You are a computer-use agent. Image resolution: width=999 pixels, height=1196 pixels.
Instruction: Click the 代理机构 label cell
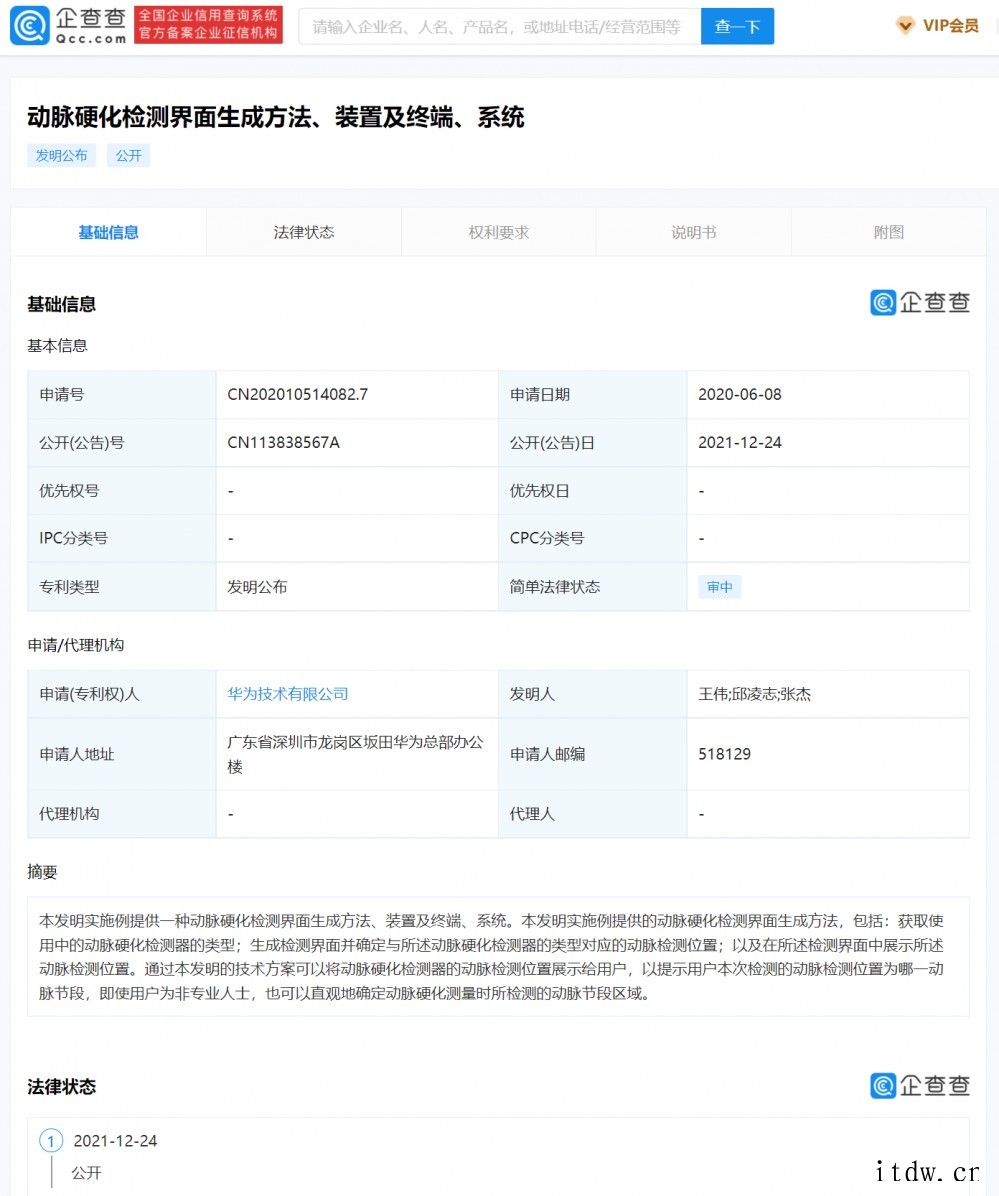pyautogui.click(x=122, y=814)
